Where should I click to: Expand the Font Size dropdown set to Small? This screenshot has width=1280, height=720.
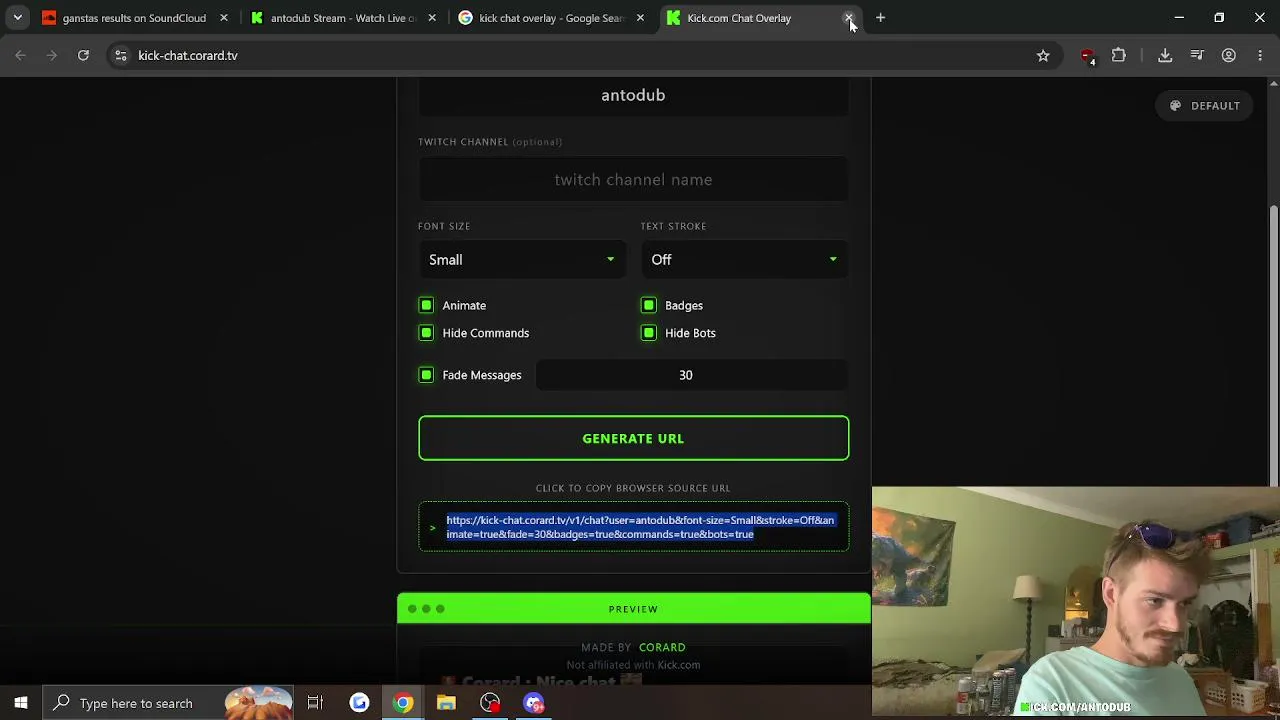522,259
